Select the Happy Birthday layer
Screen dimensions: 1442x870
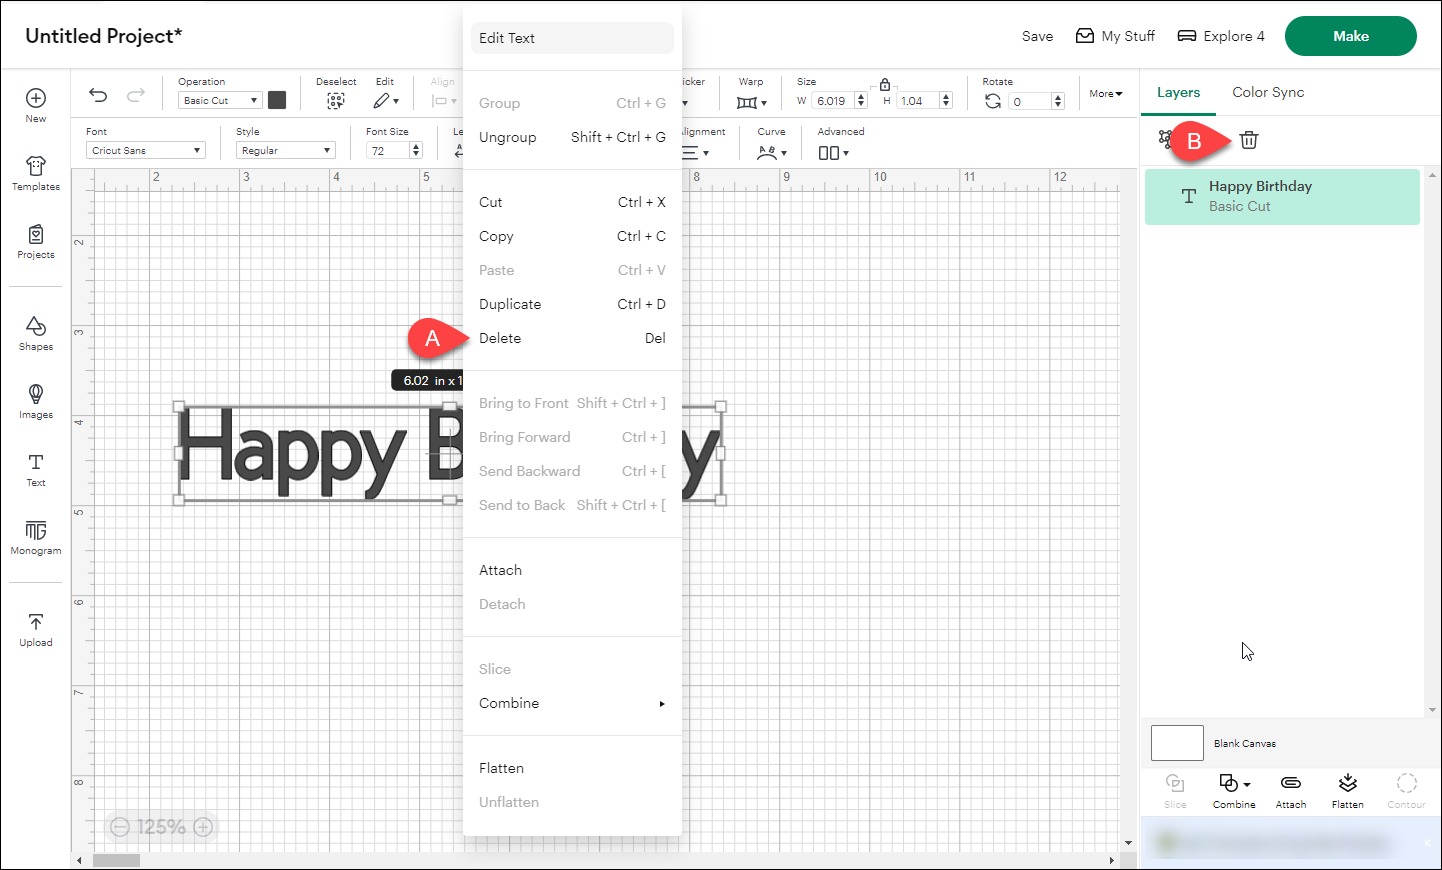point(1281,196)
